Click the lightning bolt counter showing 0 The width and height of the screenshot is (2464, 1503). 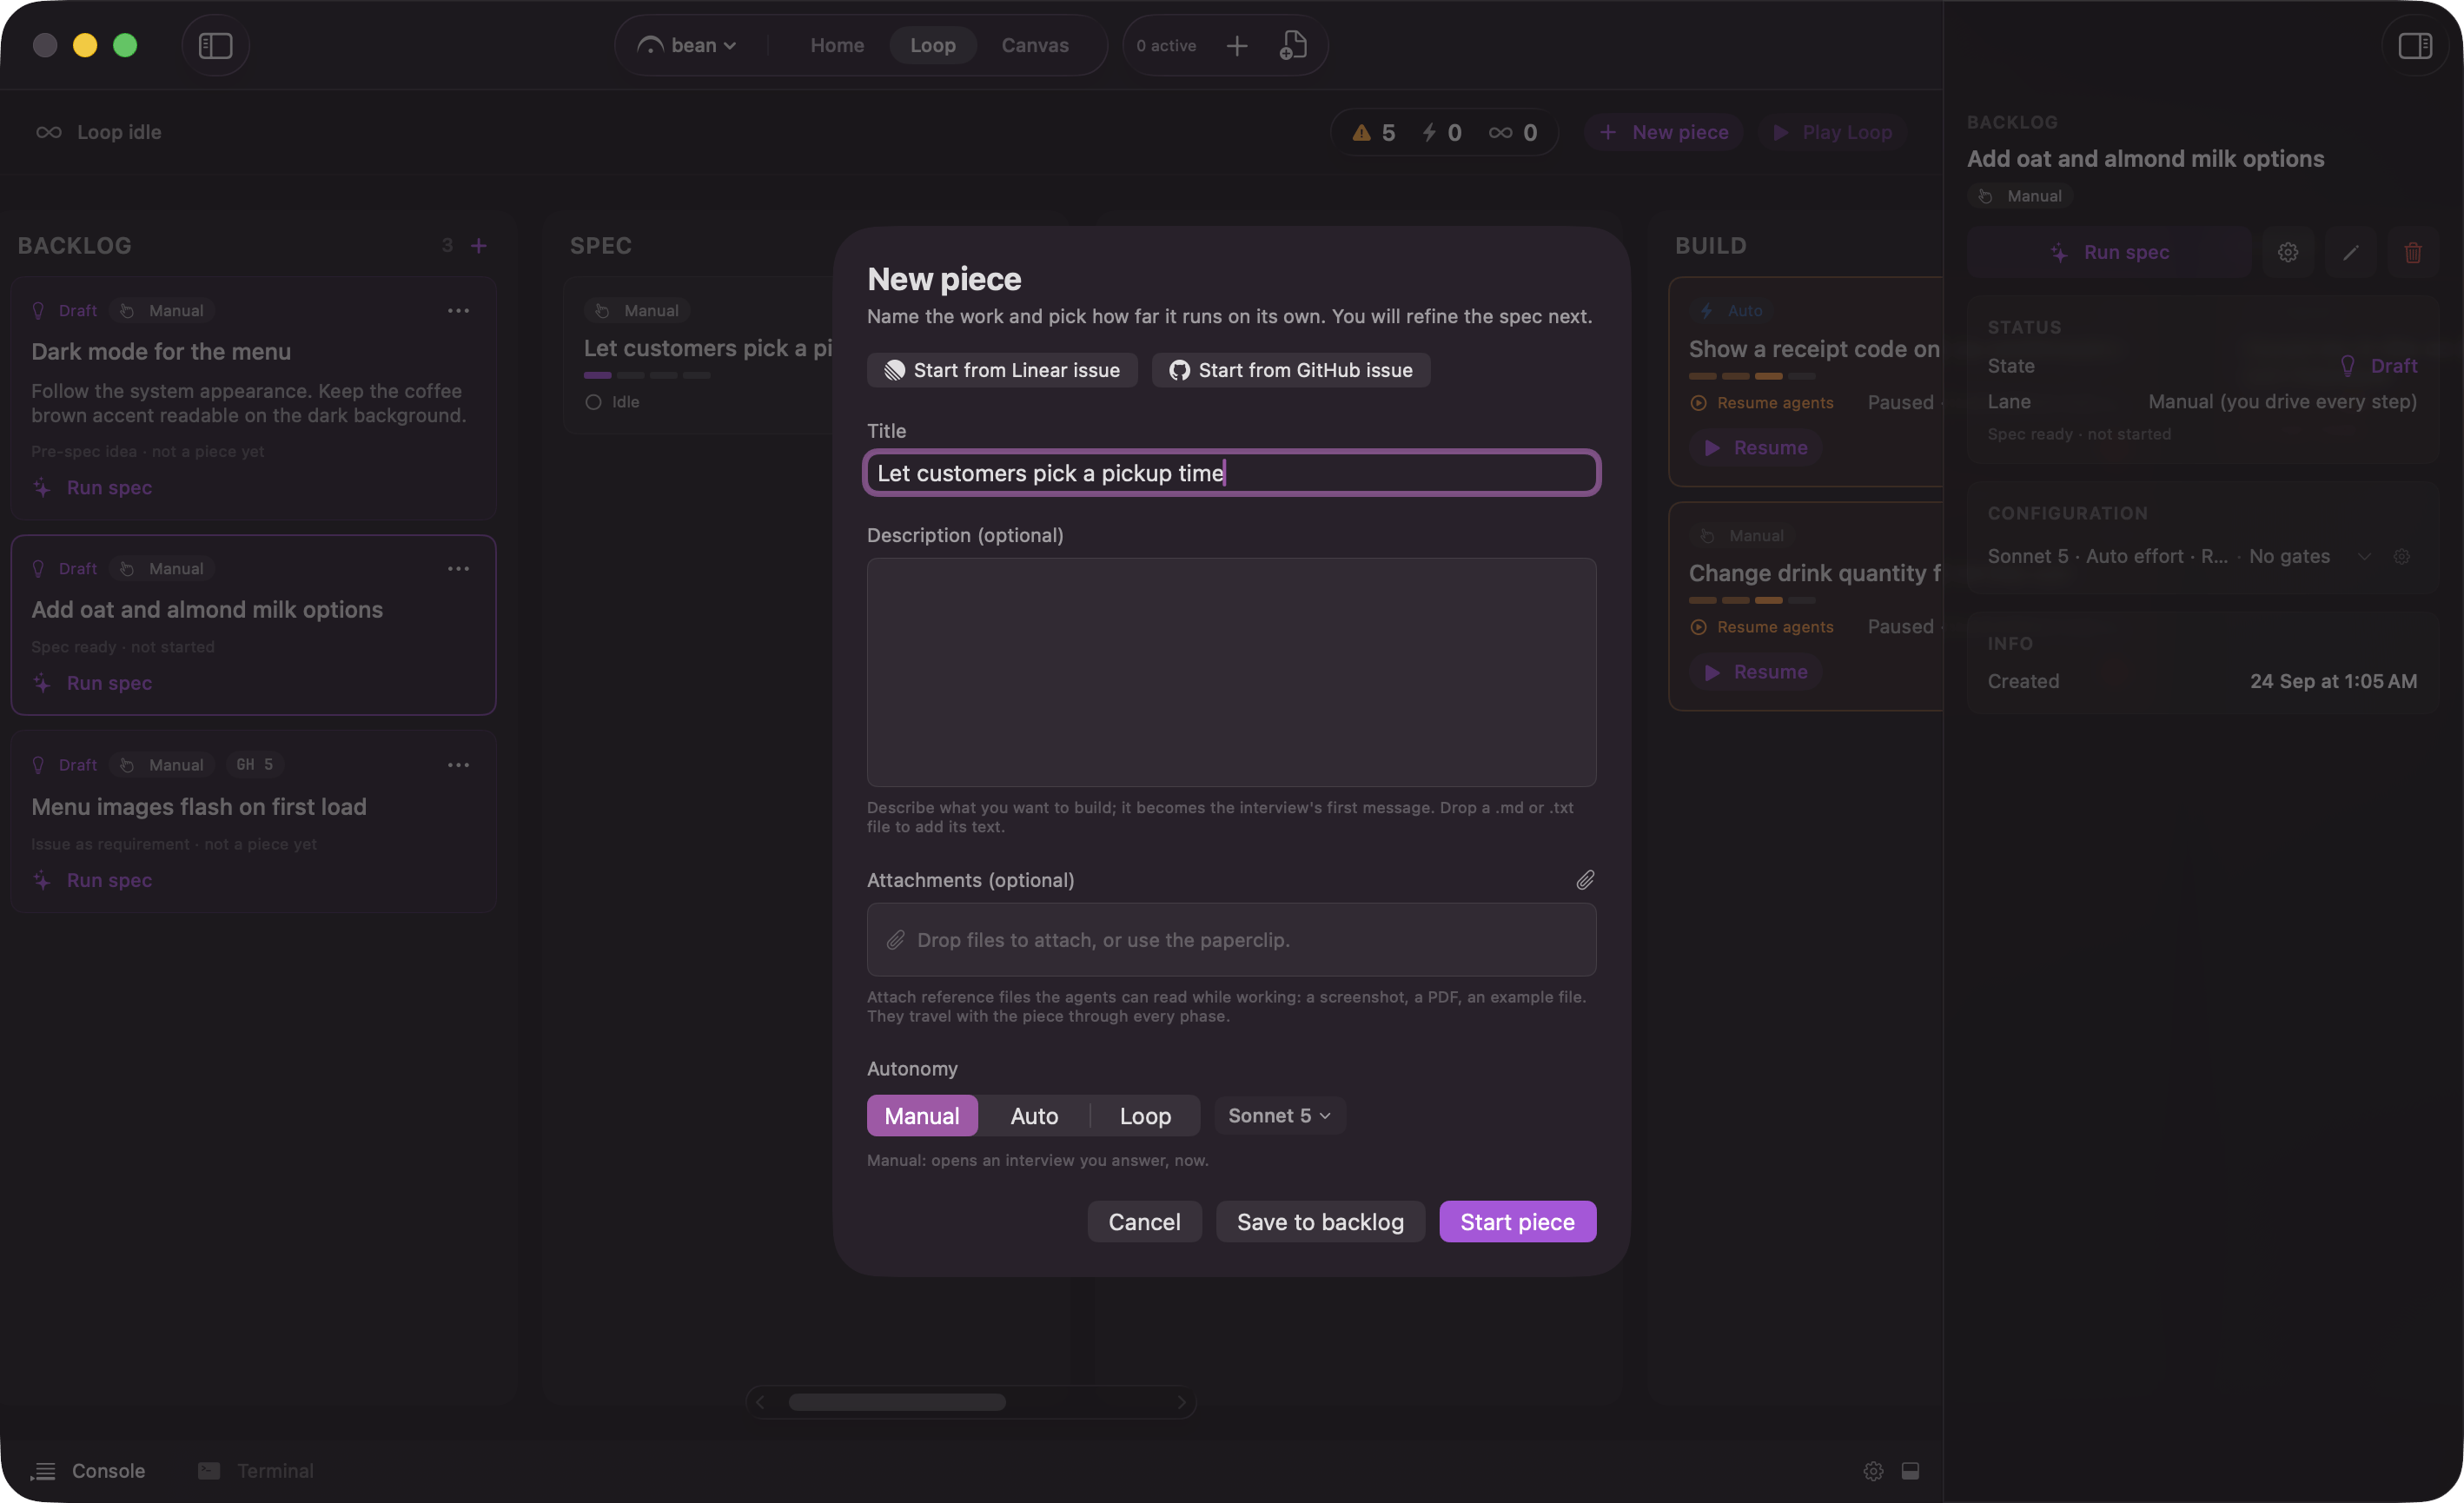(x=1442, y=133)
